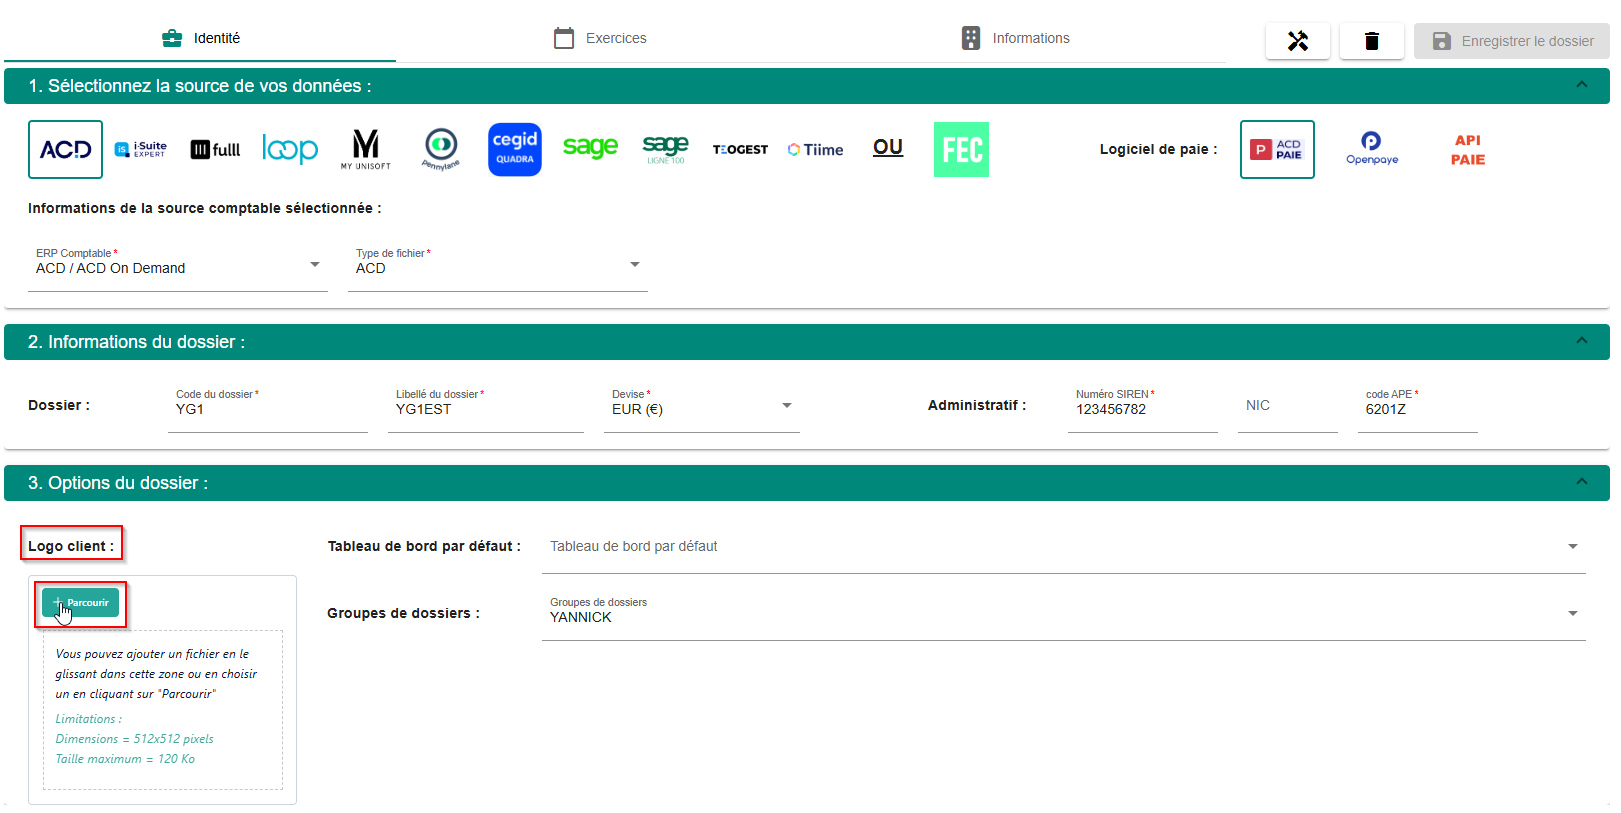Viewport: 1621px width, 813px height.
Task: Select the Sage Ligne 100 logo
Action: [665, 149]
